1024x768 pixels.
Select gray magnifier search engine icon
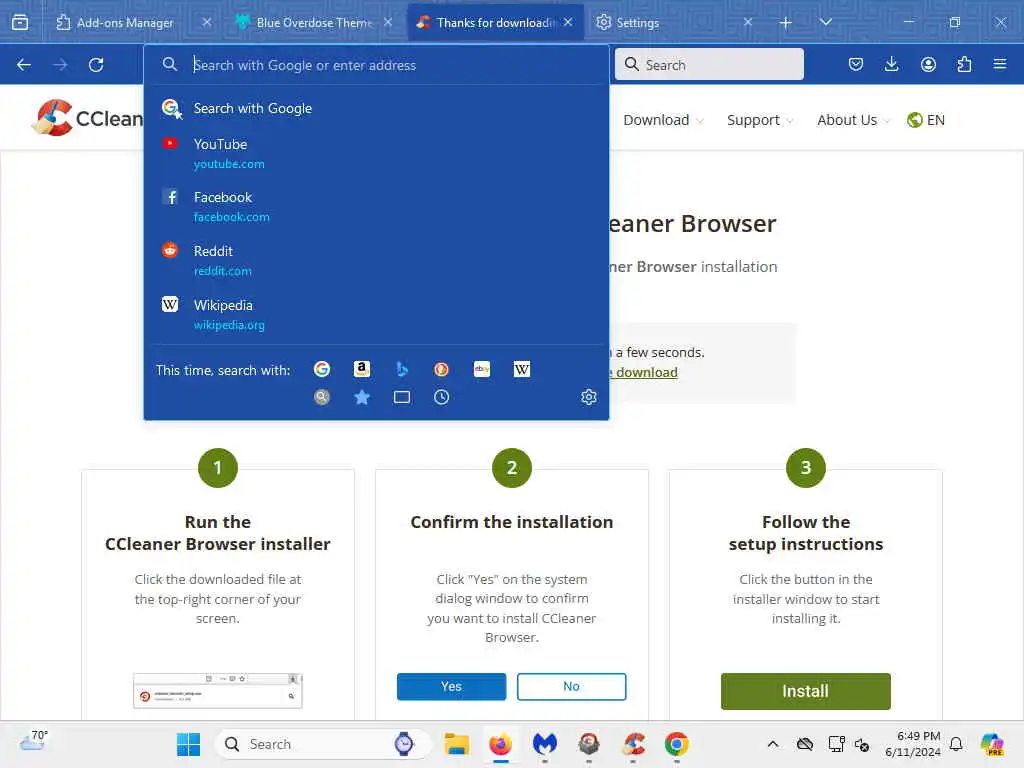(322, 397)
